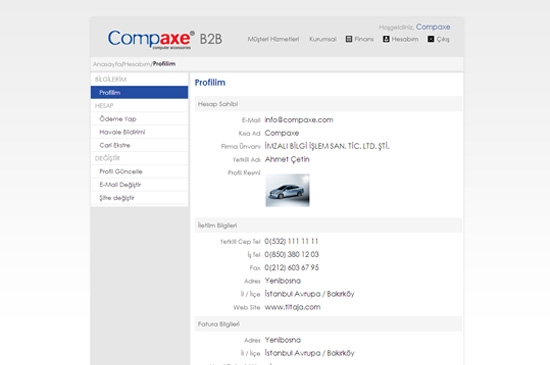
Task: Go to Hesabım breadcrumb
Action: point(137,64)
